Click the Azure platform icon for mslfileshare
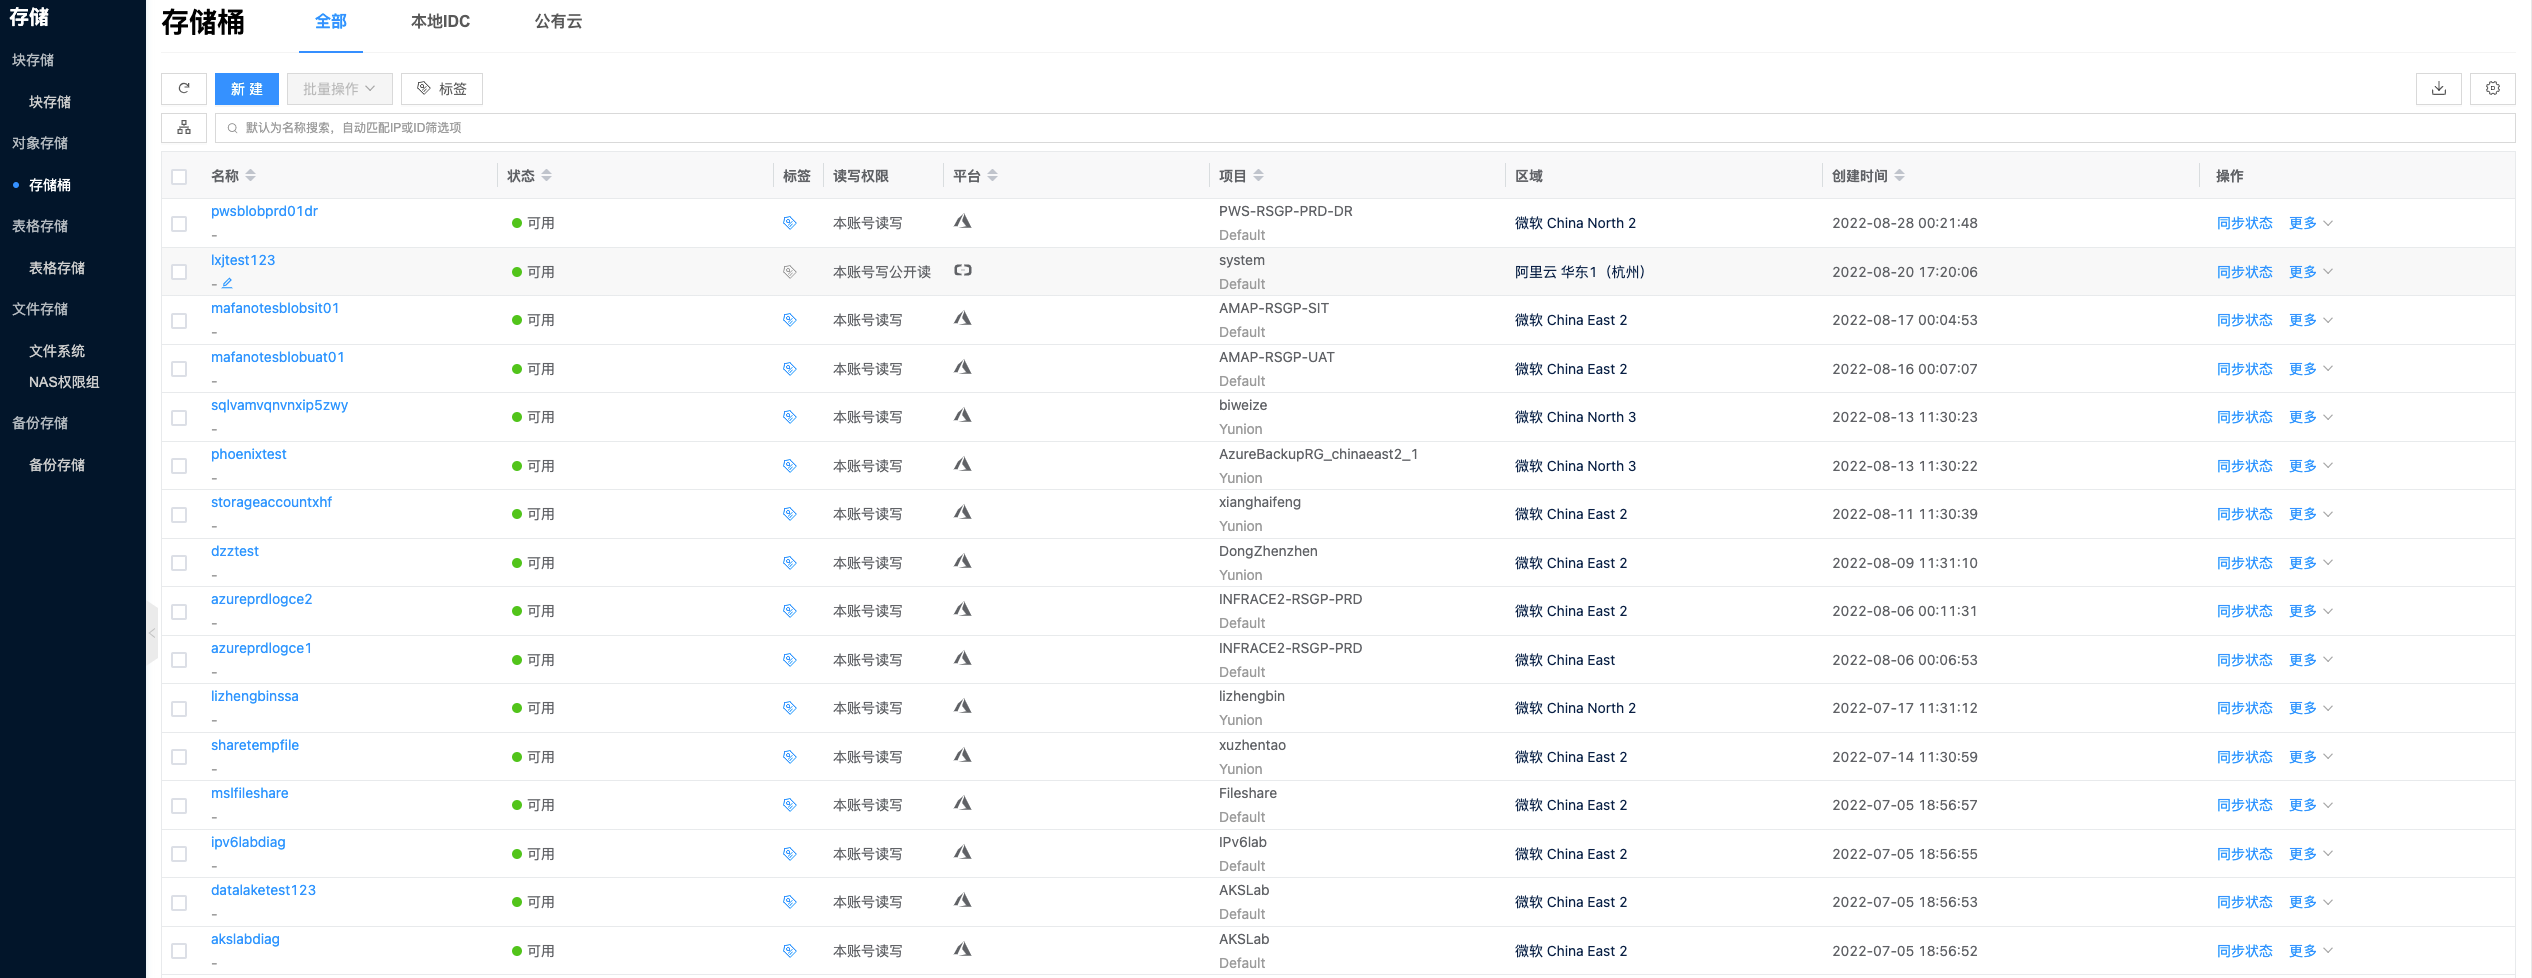 [x=963, y=804]
